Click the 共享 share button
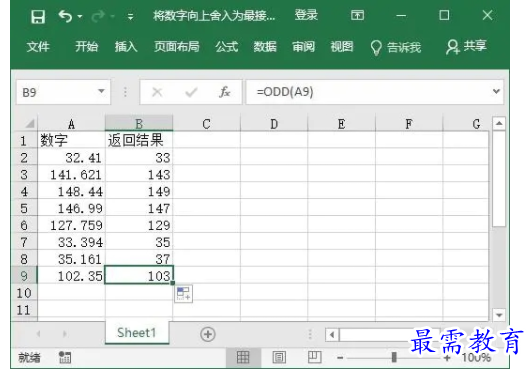The width and height of the screenshot is (532, 373). pyautogui.click(x=467, y=46)
